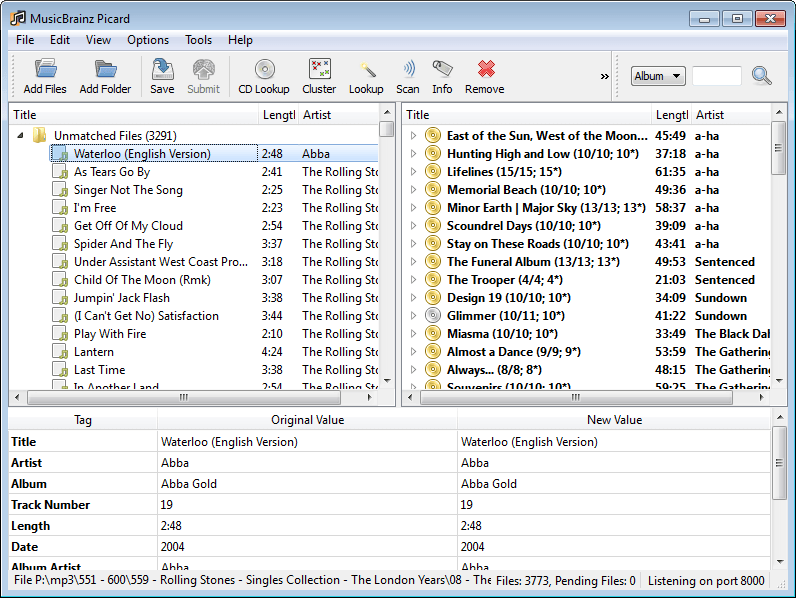
Task: Expand The Funeral Album node
Action: pos(413,262)
